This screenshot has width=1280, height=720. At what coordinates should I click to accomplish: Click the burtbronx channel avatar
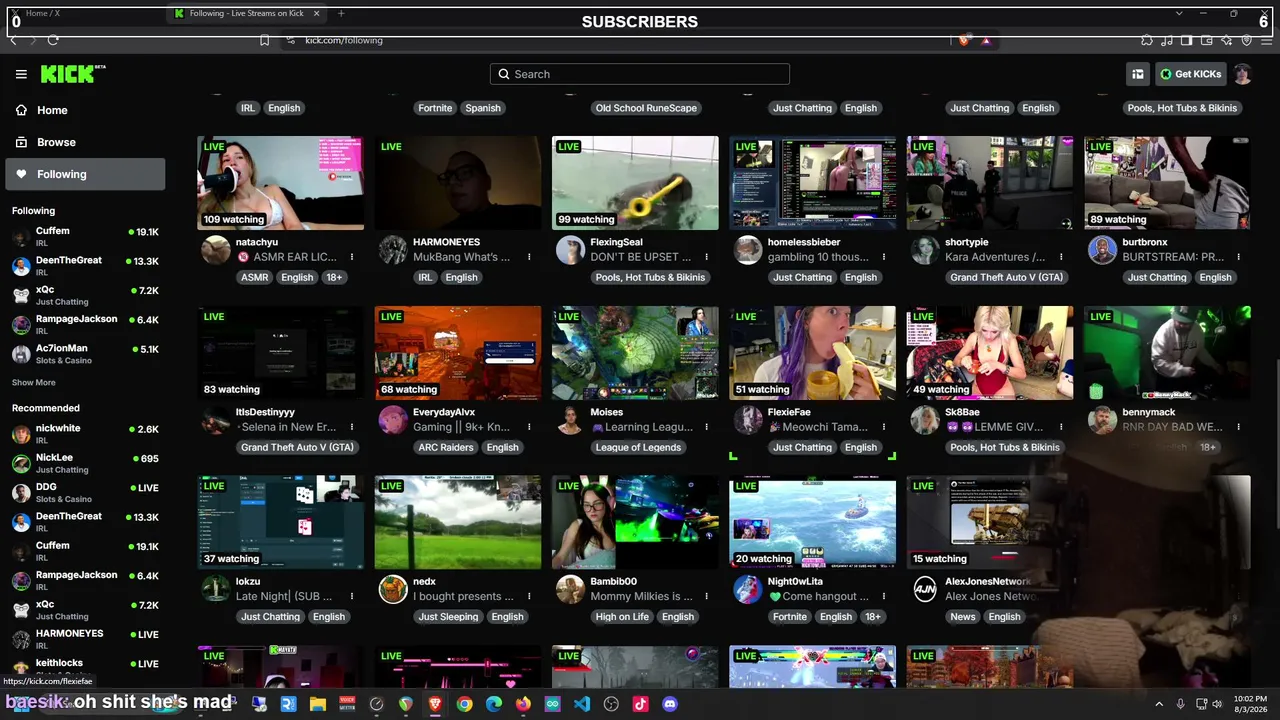(1102, 250)
